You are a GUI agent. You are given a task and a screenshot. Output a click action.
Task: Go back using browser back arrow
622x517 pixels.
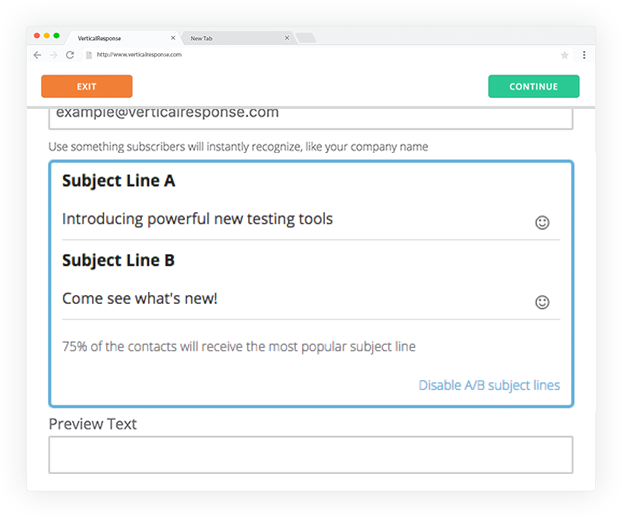37,55
